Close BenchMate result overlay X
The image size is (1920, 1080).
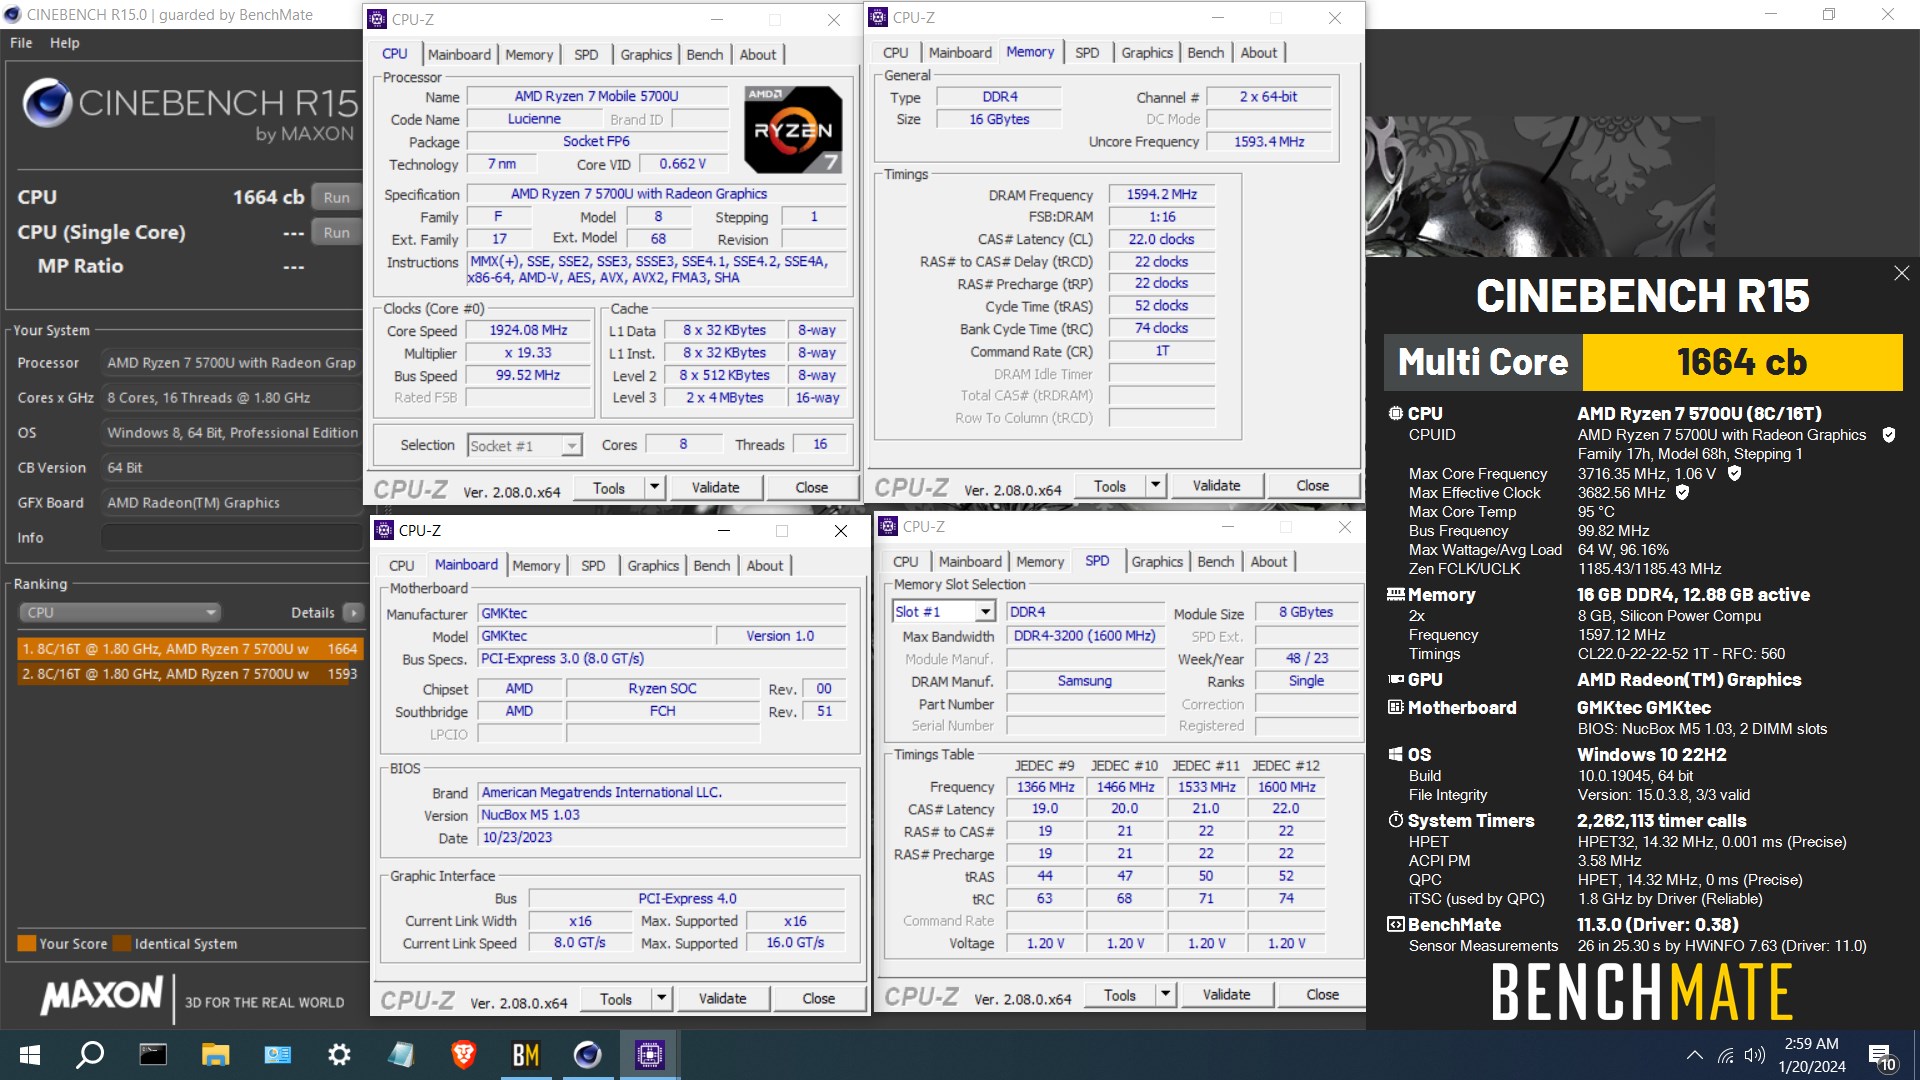pos(1901,273)
